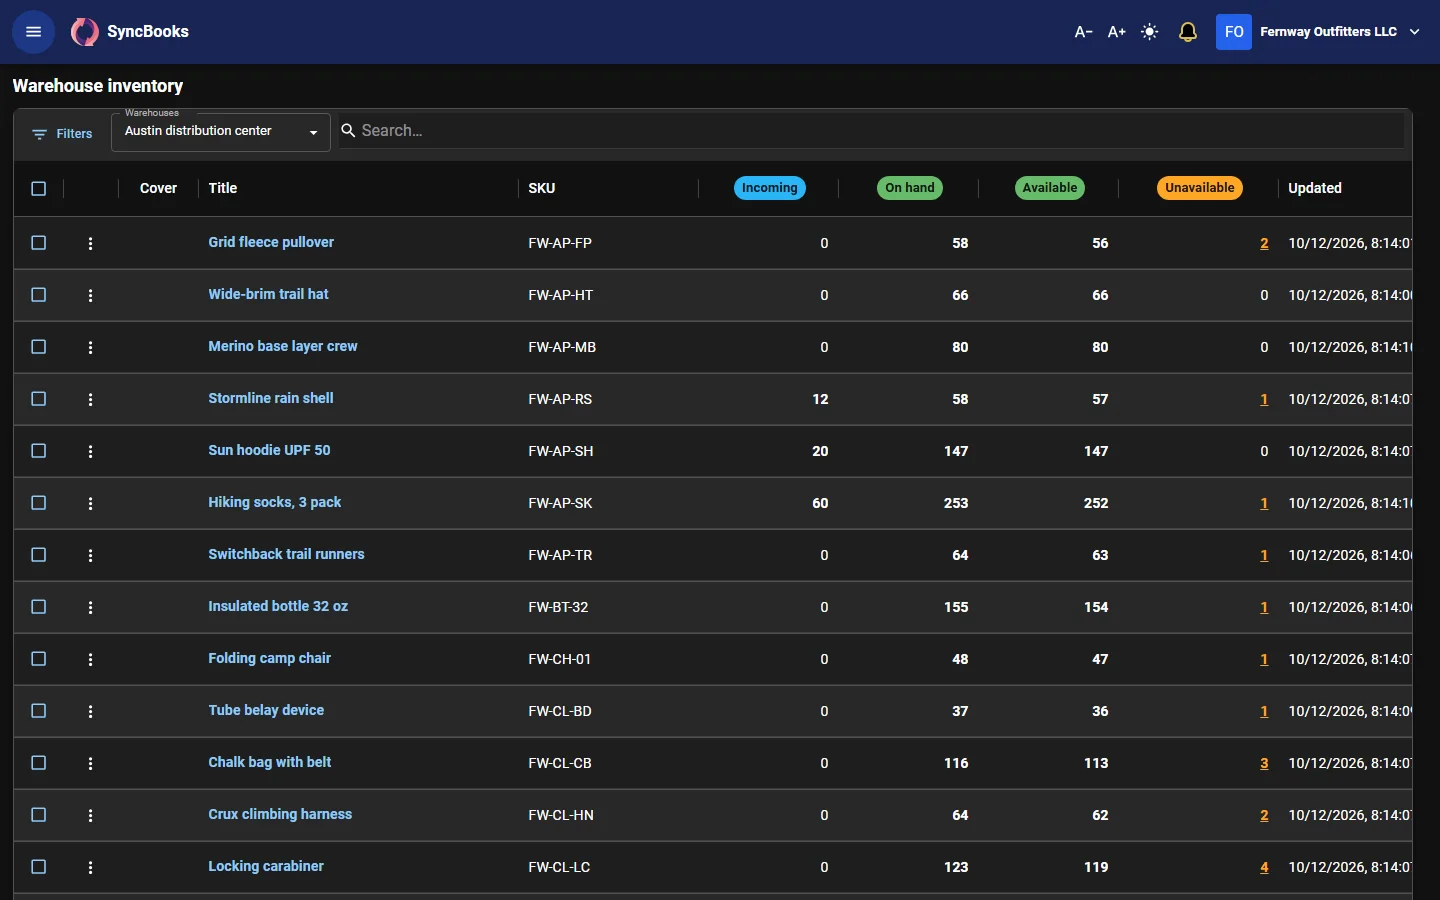Decrease font size with A- button
This screenshot has width=1440, height=900.
click(1083, 32)
